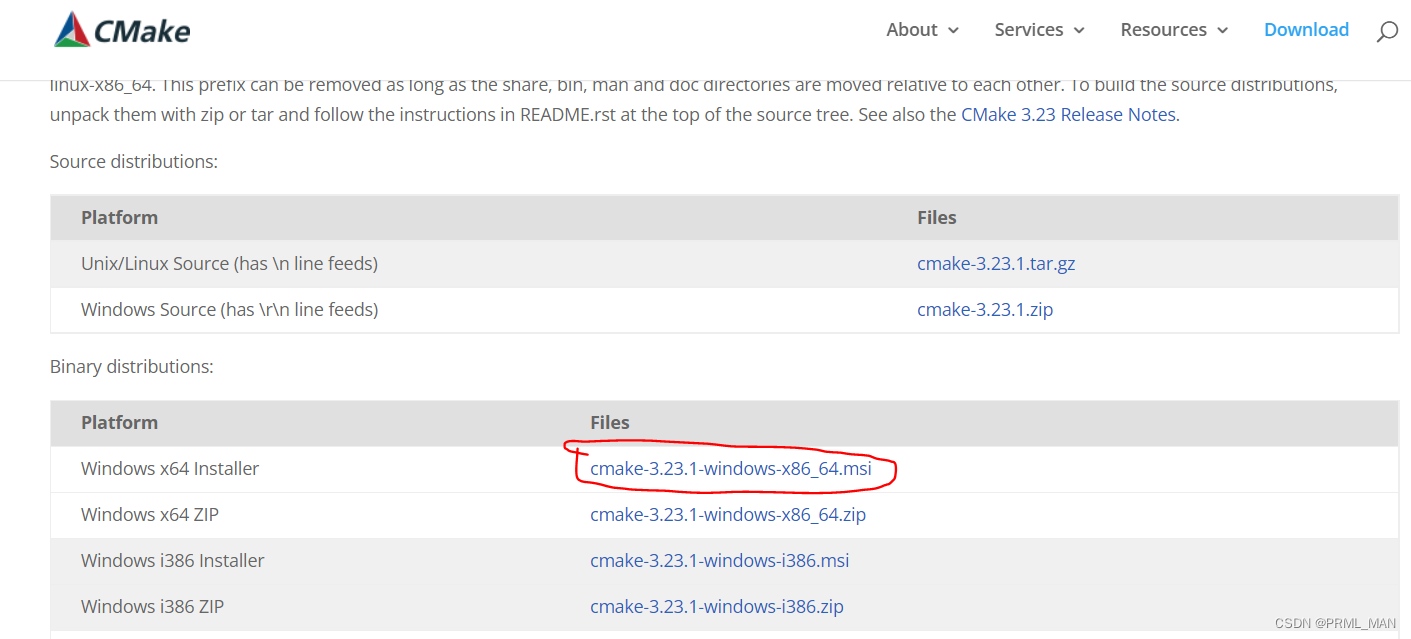The height and width of the screenshot is (639, 1411).
Task: Click the CMake logo
Action: click(x=122, y=30)
